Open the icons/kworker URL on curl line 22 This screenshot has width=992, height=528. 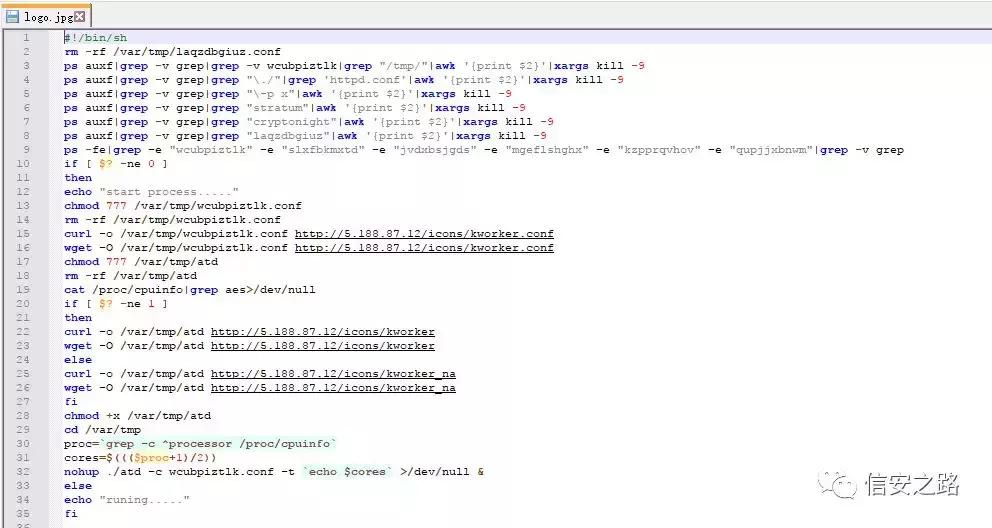point(323,332)
